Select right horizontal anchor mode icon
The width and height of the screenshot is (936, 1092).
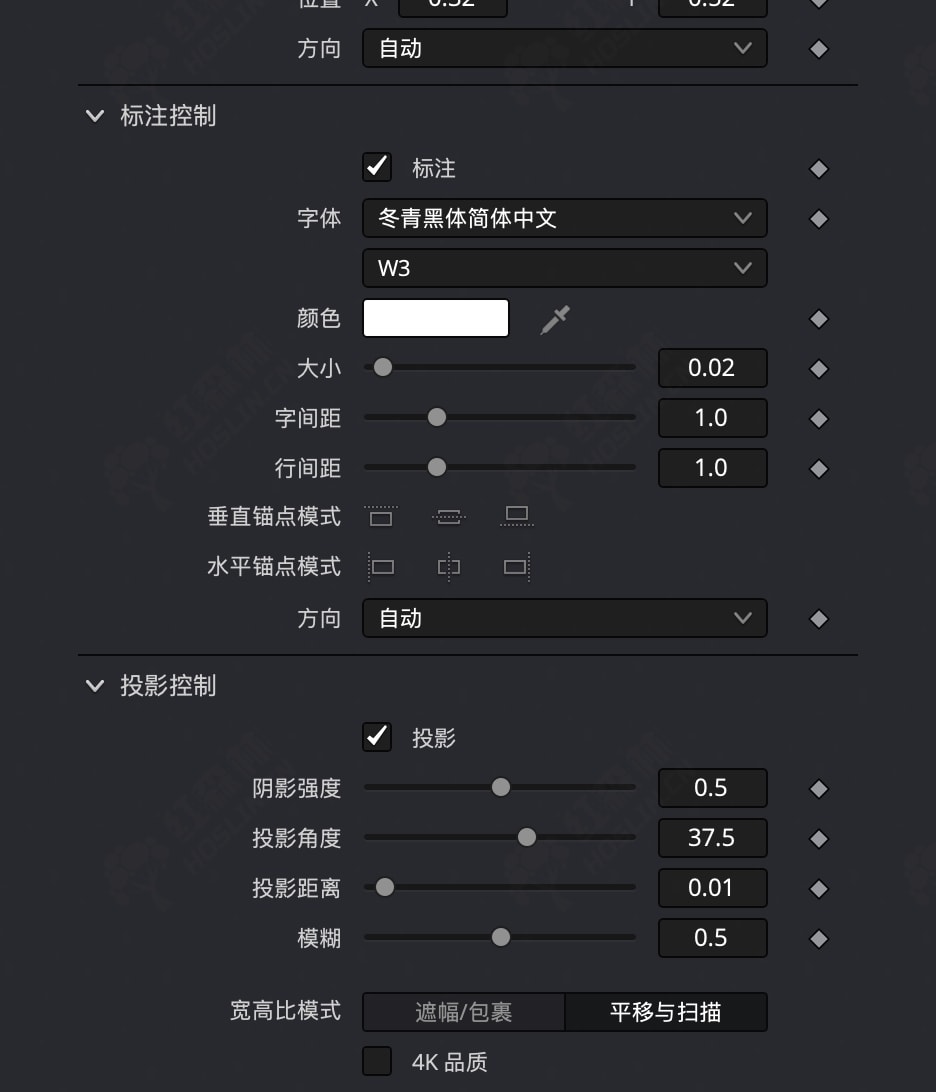point(516,567)
